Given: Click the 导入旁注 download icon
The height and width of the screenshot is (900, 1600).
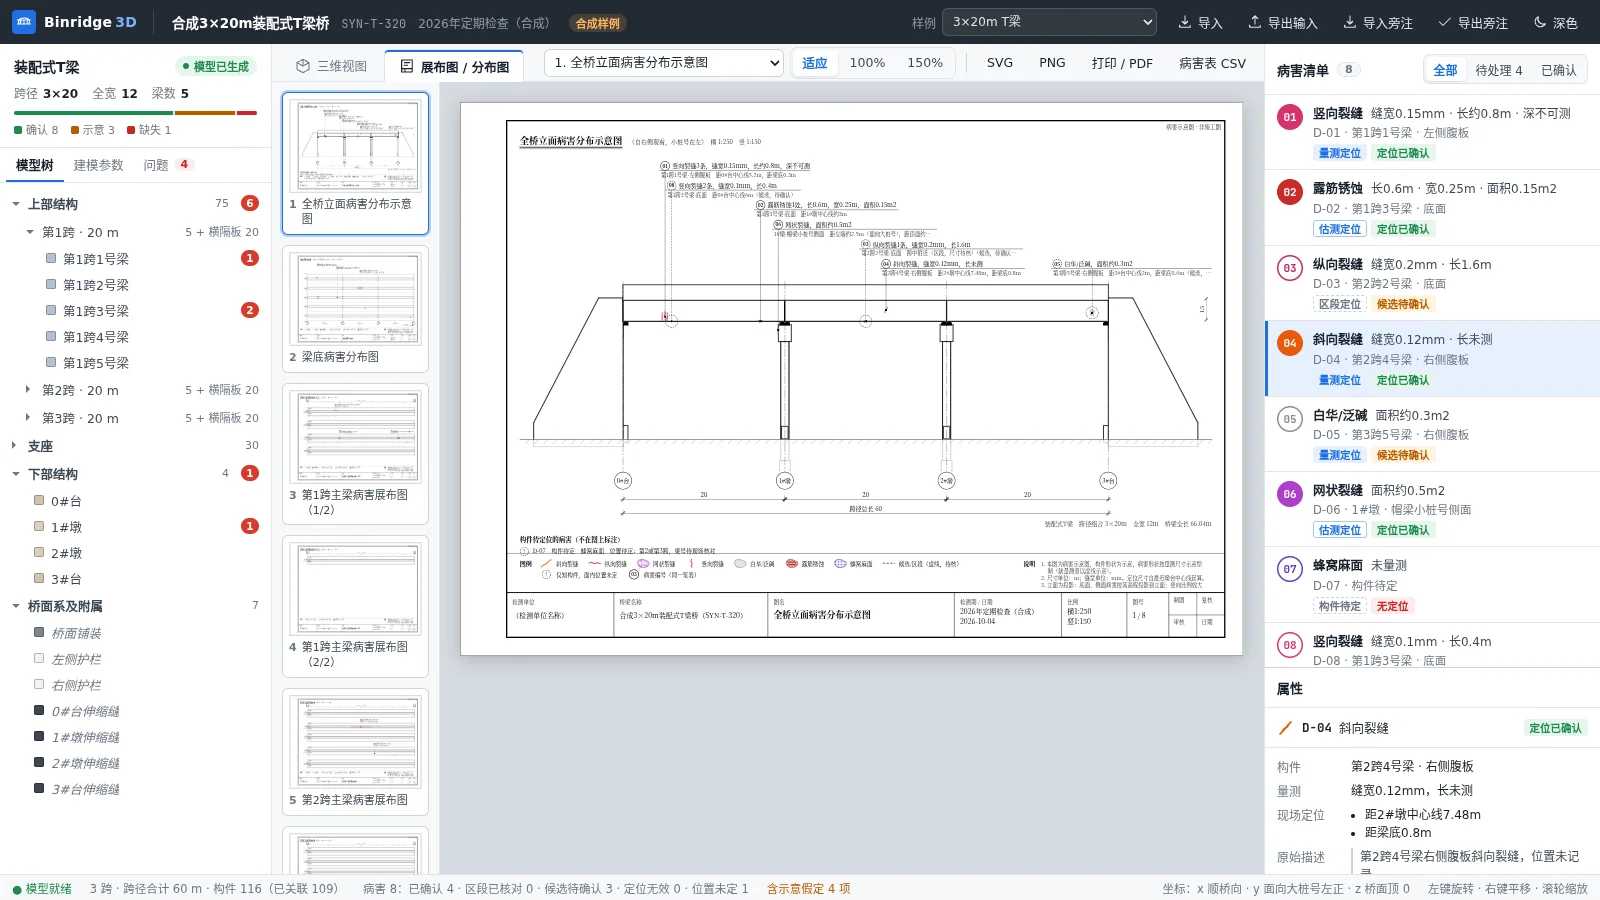Looking at the screenshot, I should click(x=1350, y=22).
